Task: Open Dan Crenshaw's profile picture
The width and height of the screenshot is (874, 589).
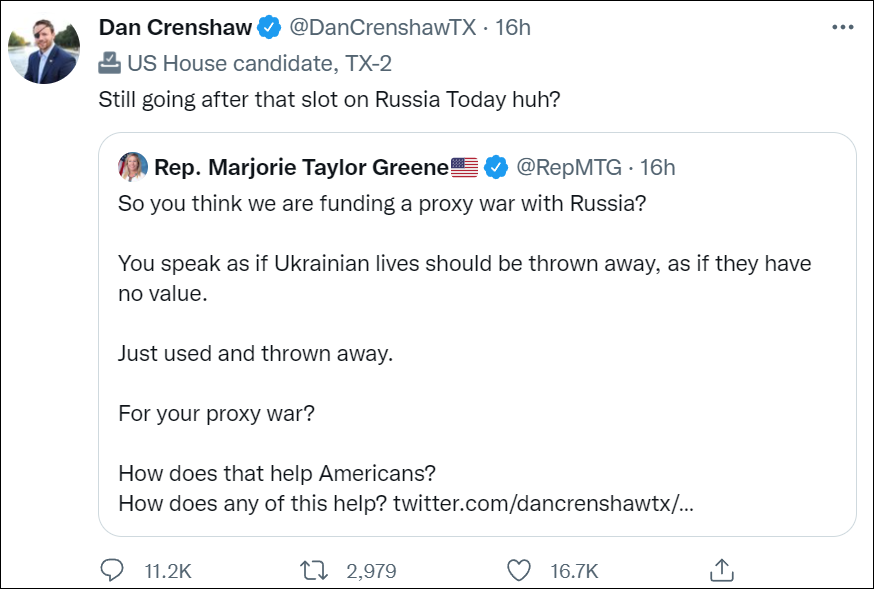Action: click(x=43, y=48)
